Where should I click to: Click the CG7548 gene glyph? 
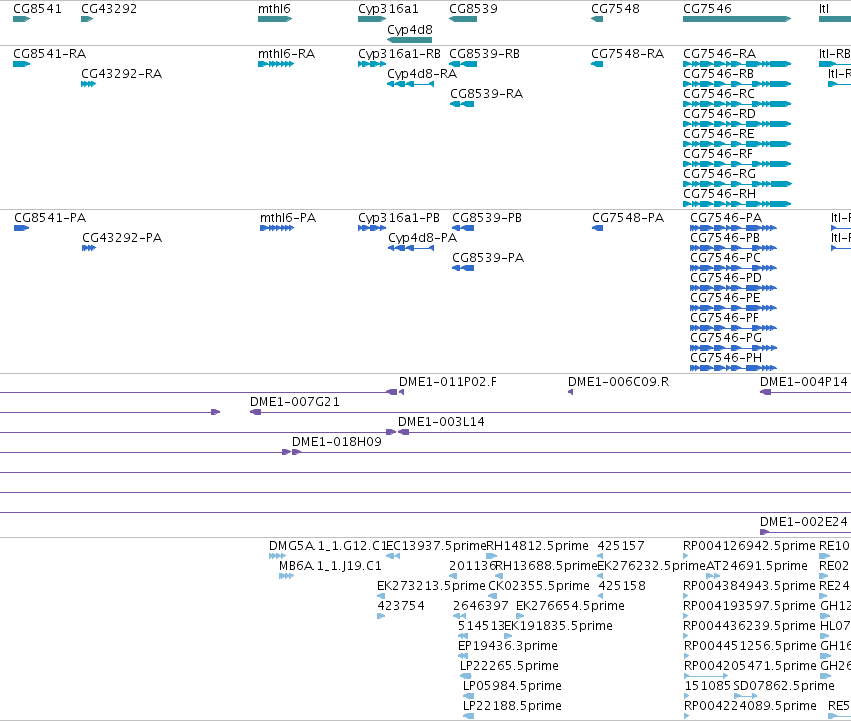597,19
